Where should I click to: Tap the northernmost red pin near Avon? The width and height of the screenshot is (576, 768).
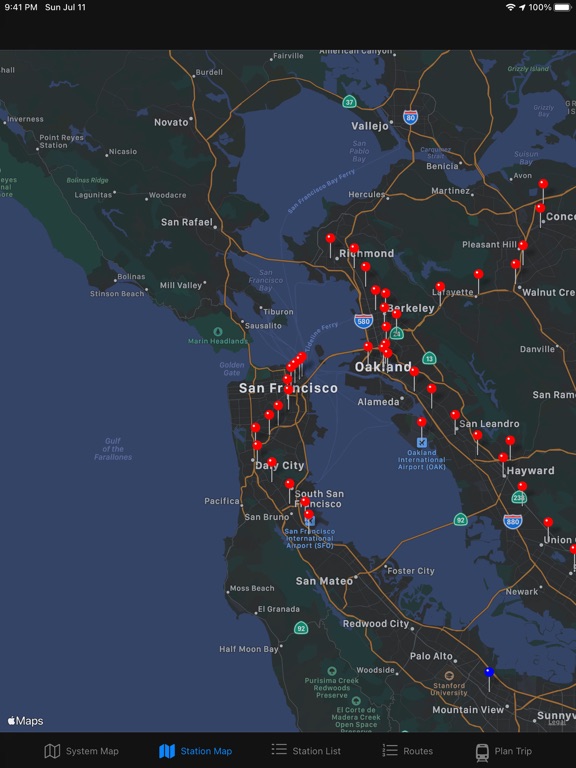(543, 184)
